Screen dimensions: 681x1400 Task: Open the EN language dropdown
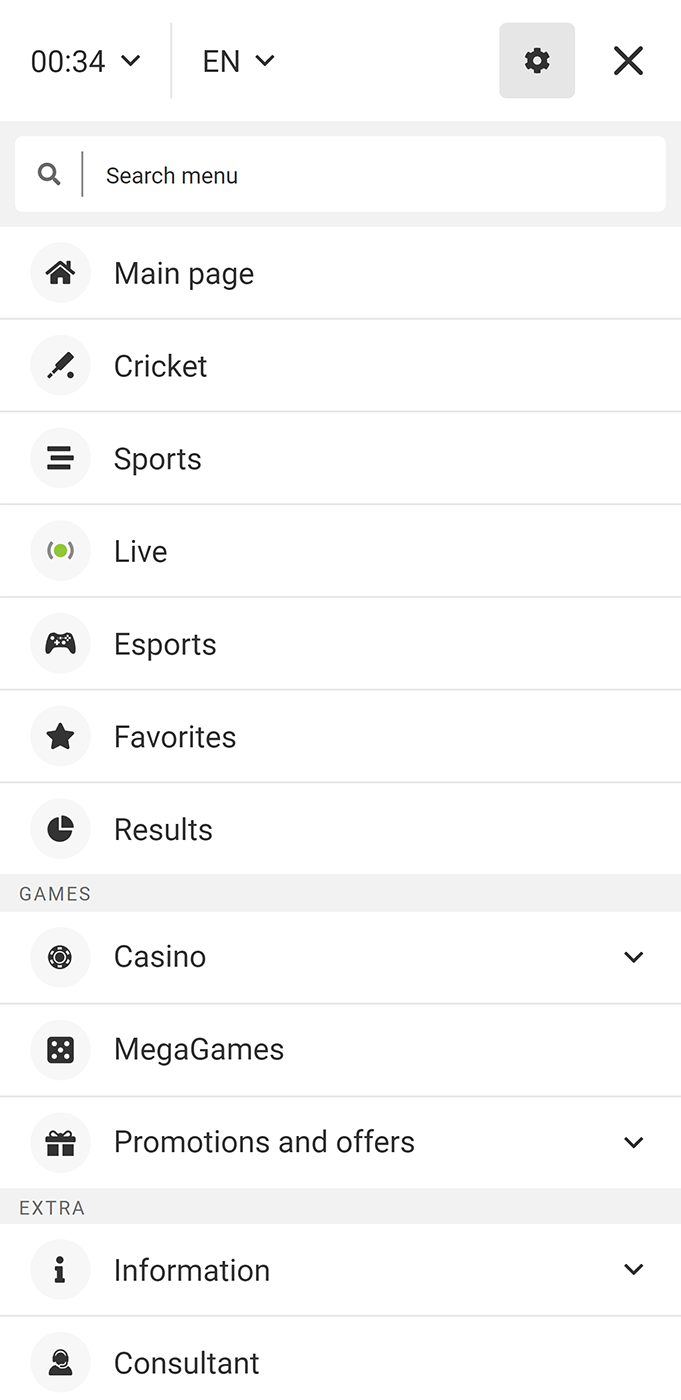pos(238,61)
